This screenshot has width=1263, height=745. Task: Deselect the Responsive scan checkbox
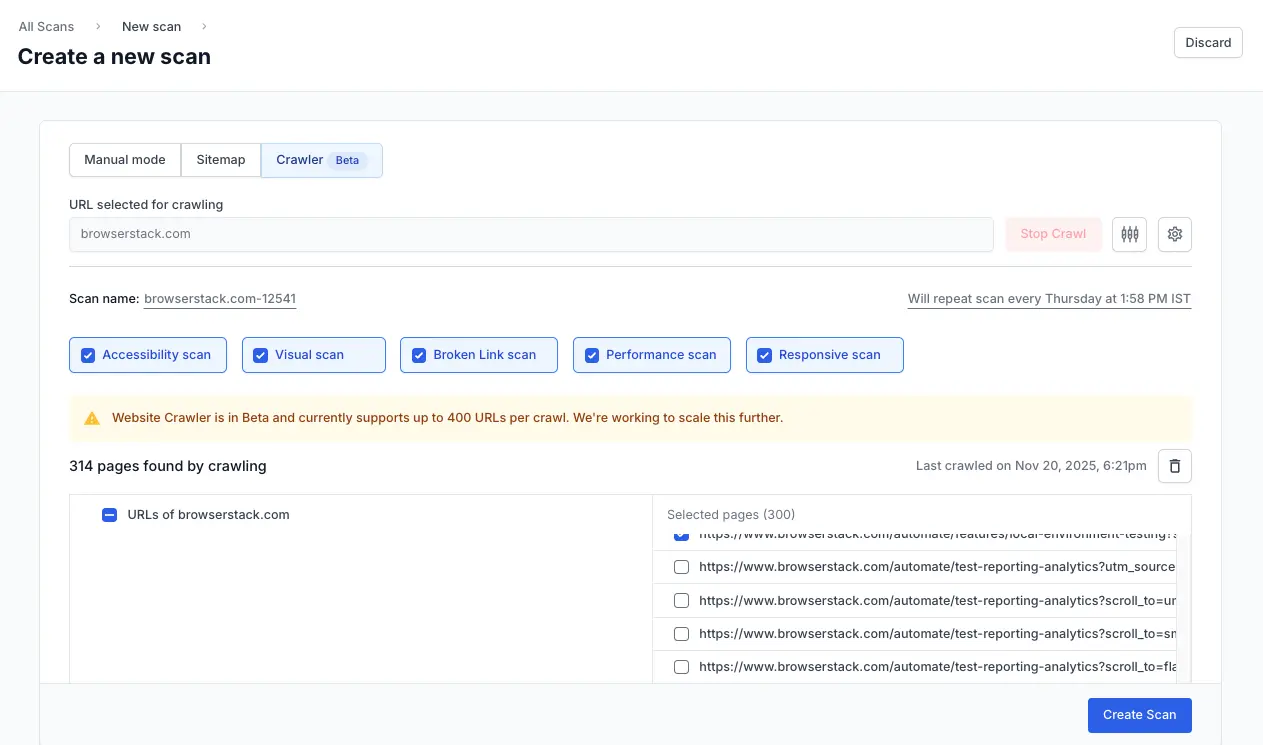[x=764, y=354]
